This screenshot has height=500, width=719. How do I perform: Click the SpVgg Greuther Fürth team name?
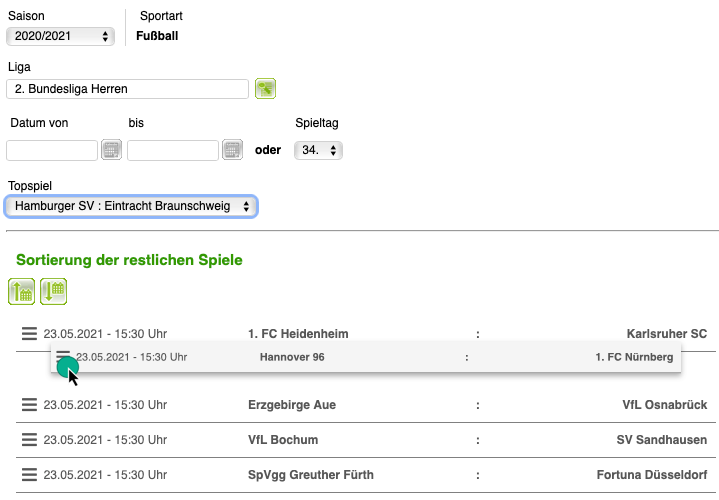[x=311, y=474]
